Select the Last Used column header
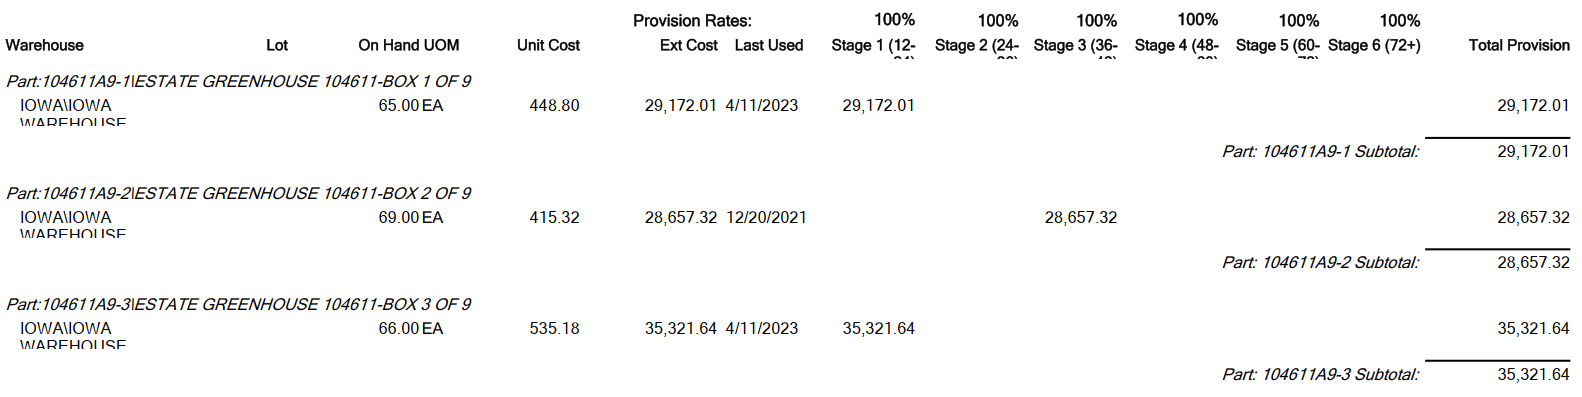 point(769,45)
